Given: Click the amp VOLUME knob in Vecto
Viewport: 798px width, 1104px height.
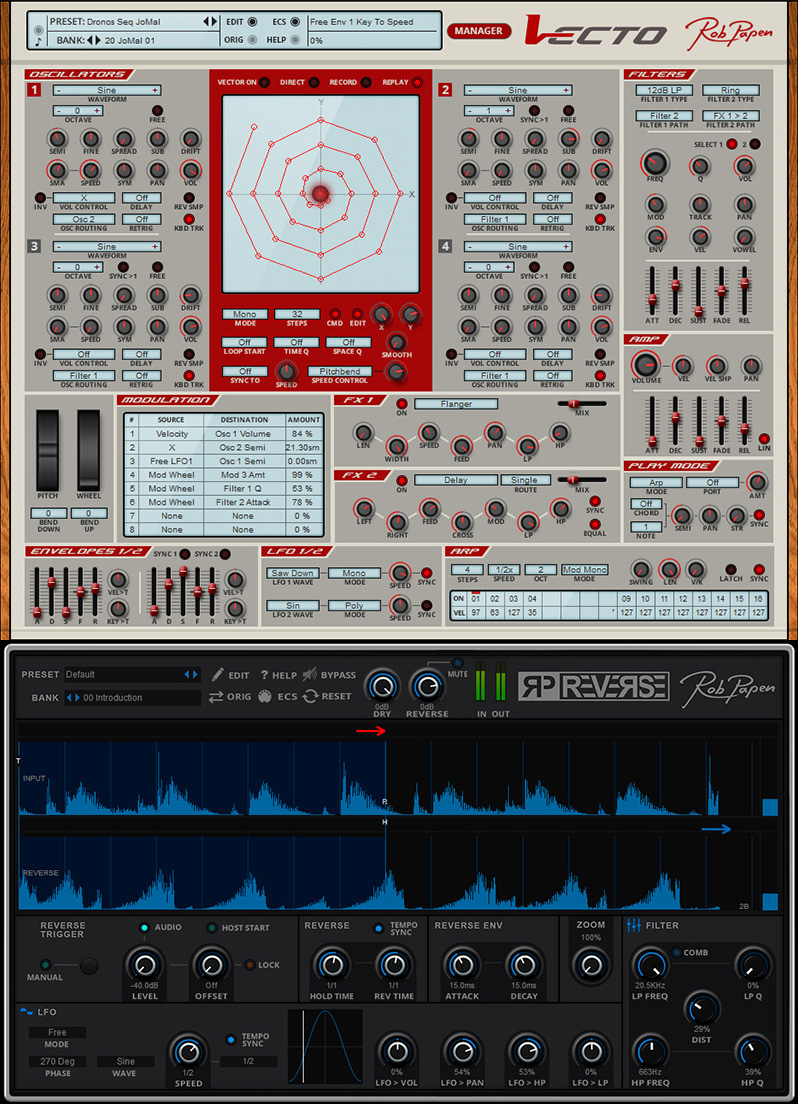Looking at the screenshot, I should [645, 365].
